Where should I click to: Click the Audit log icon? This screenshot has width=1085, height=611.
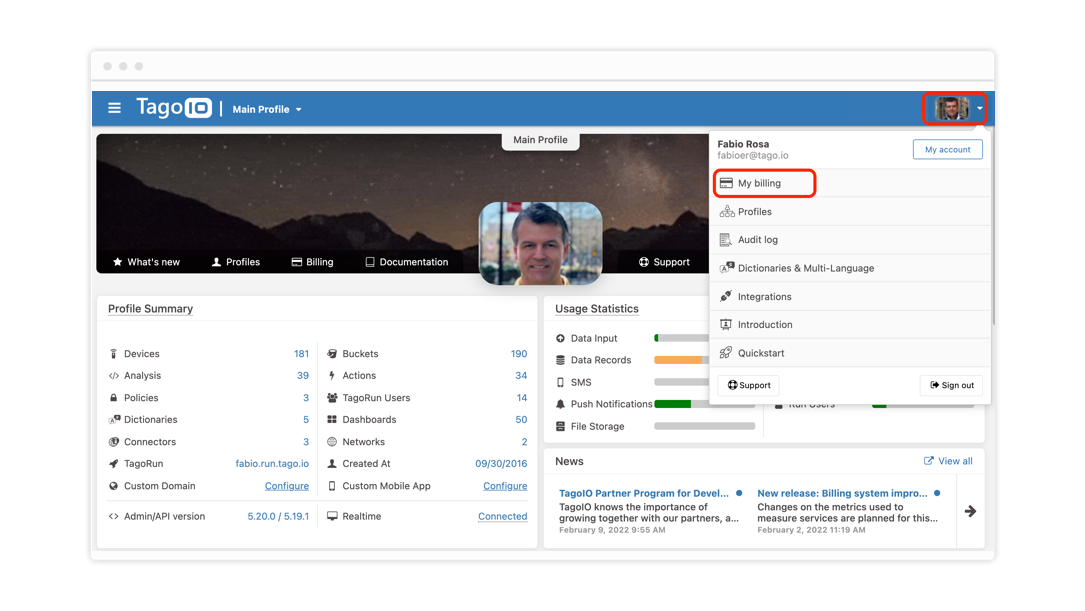(x=725, y=239)
